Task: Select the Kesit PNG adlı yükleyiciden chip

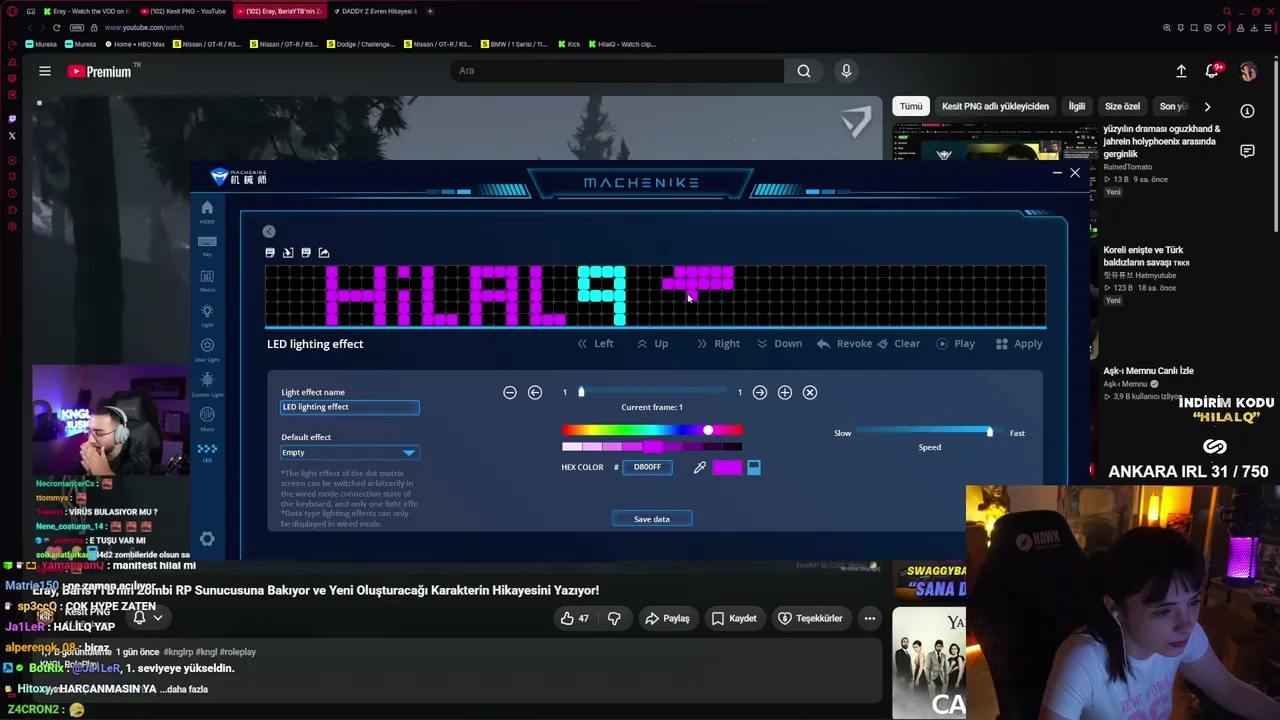Action: 995,106
